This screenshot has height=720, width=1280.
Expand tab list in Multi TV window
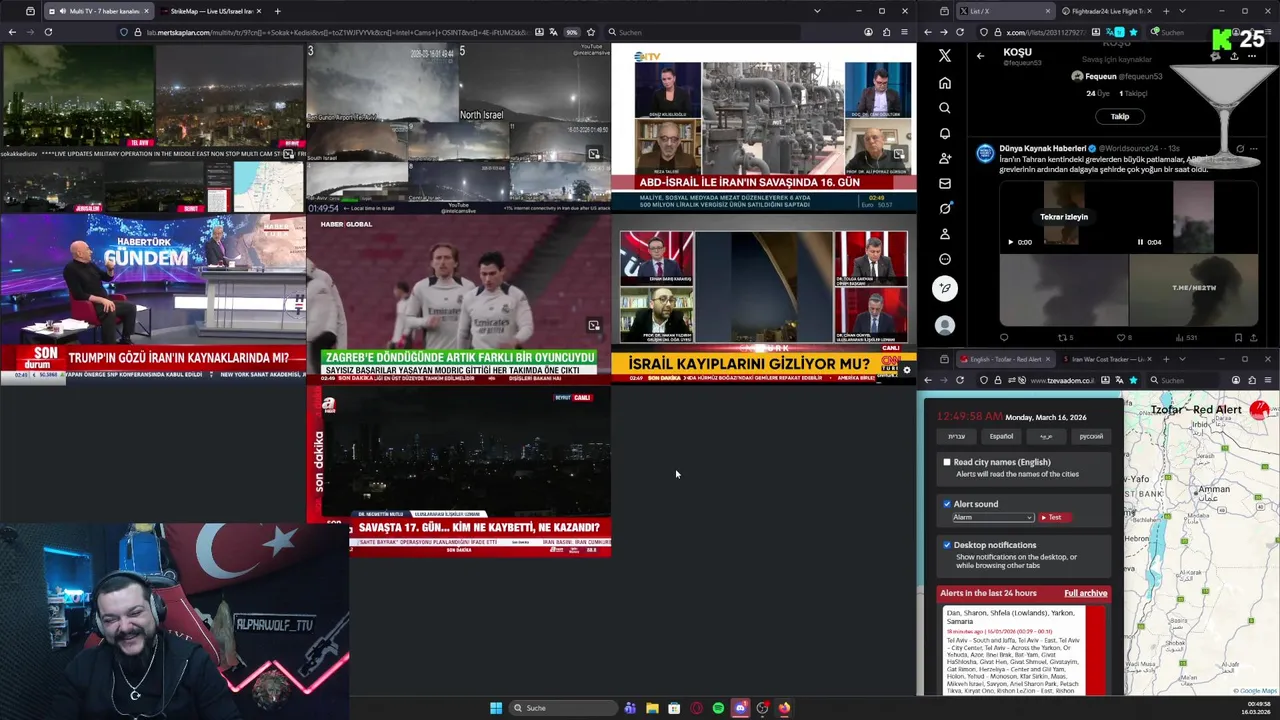click(x=817, y=11)
